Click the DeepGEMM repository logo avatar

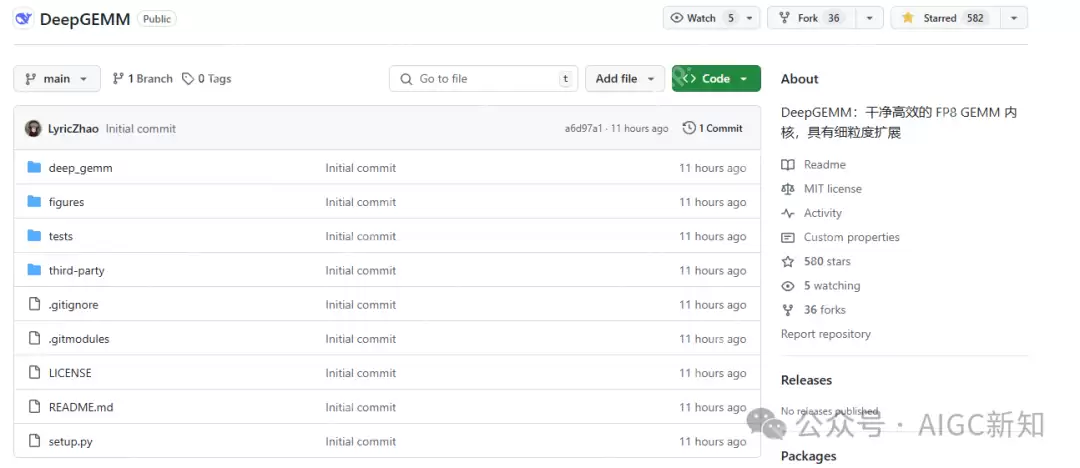(x=23, y=18)
